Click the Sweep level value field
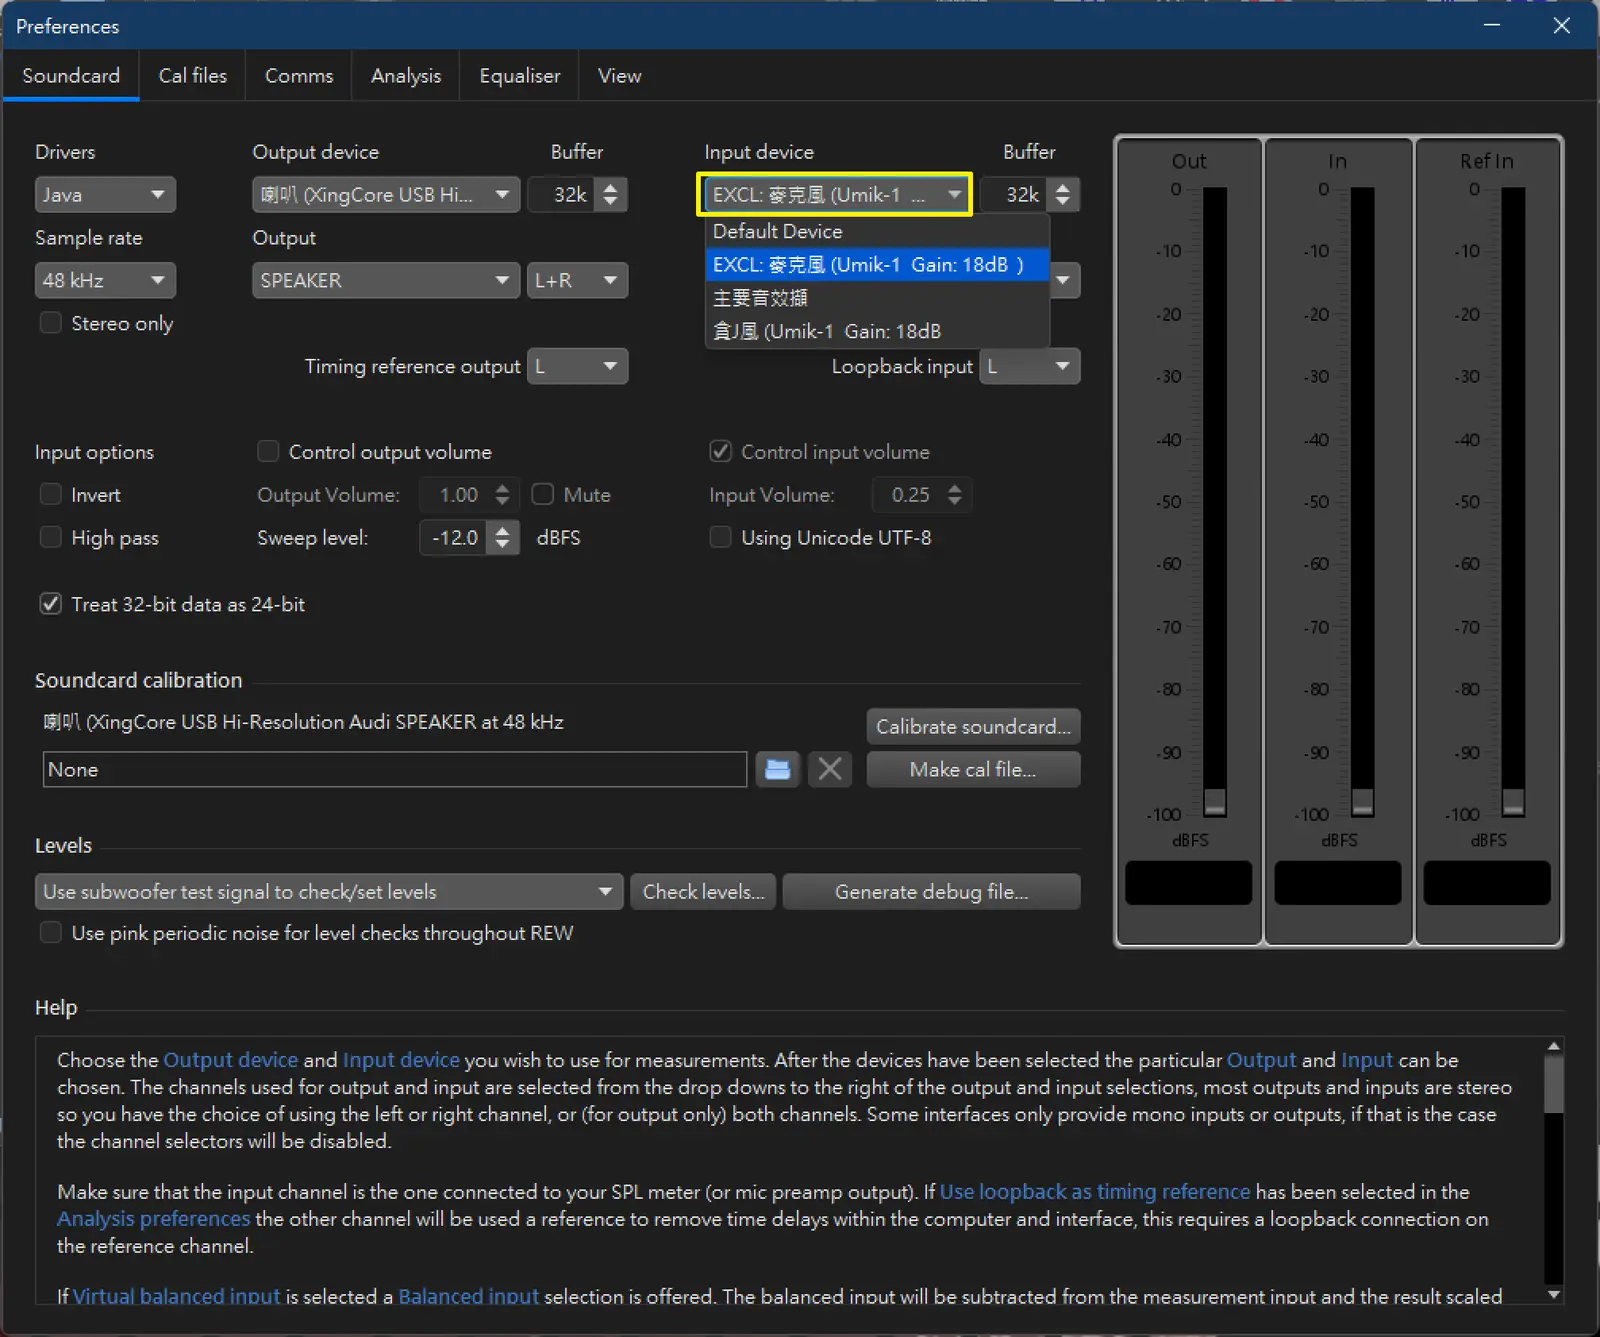Viewport: 1600px width, 1337px height. 455,538
